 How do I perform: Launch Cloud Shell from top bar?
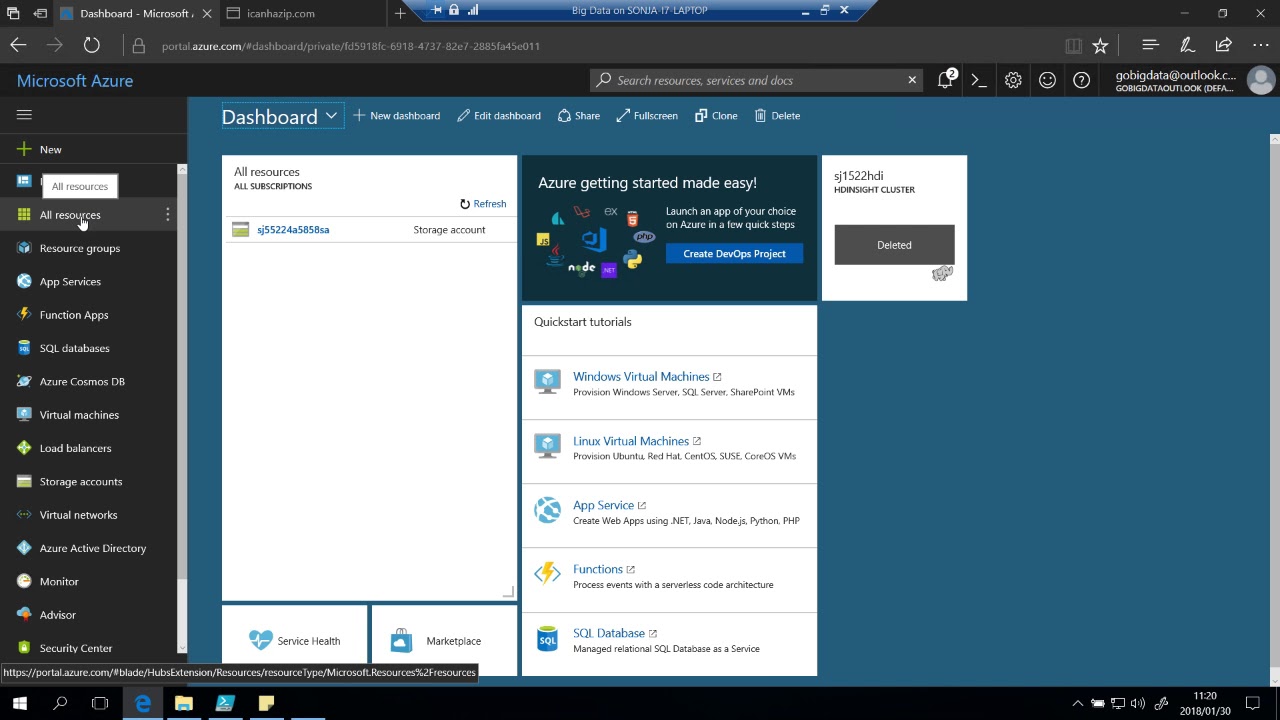click(979, 80)
